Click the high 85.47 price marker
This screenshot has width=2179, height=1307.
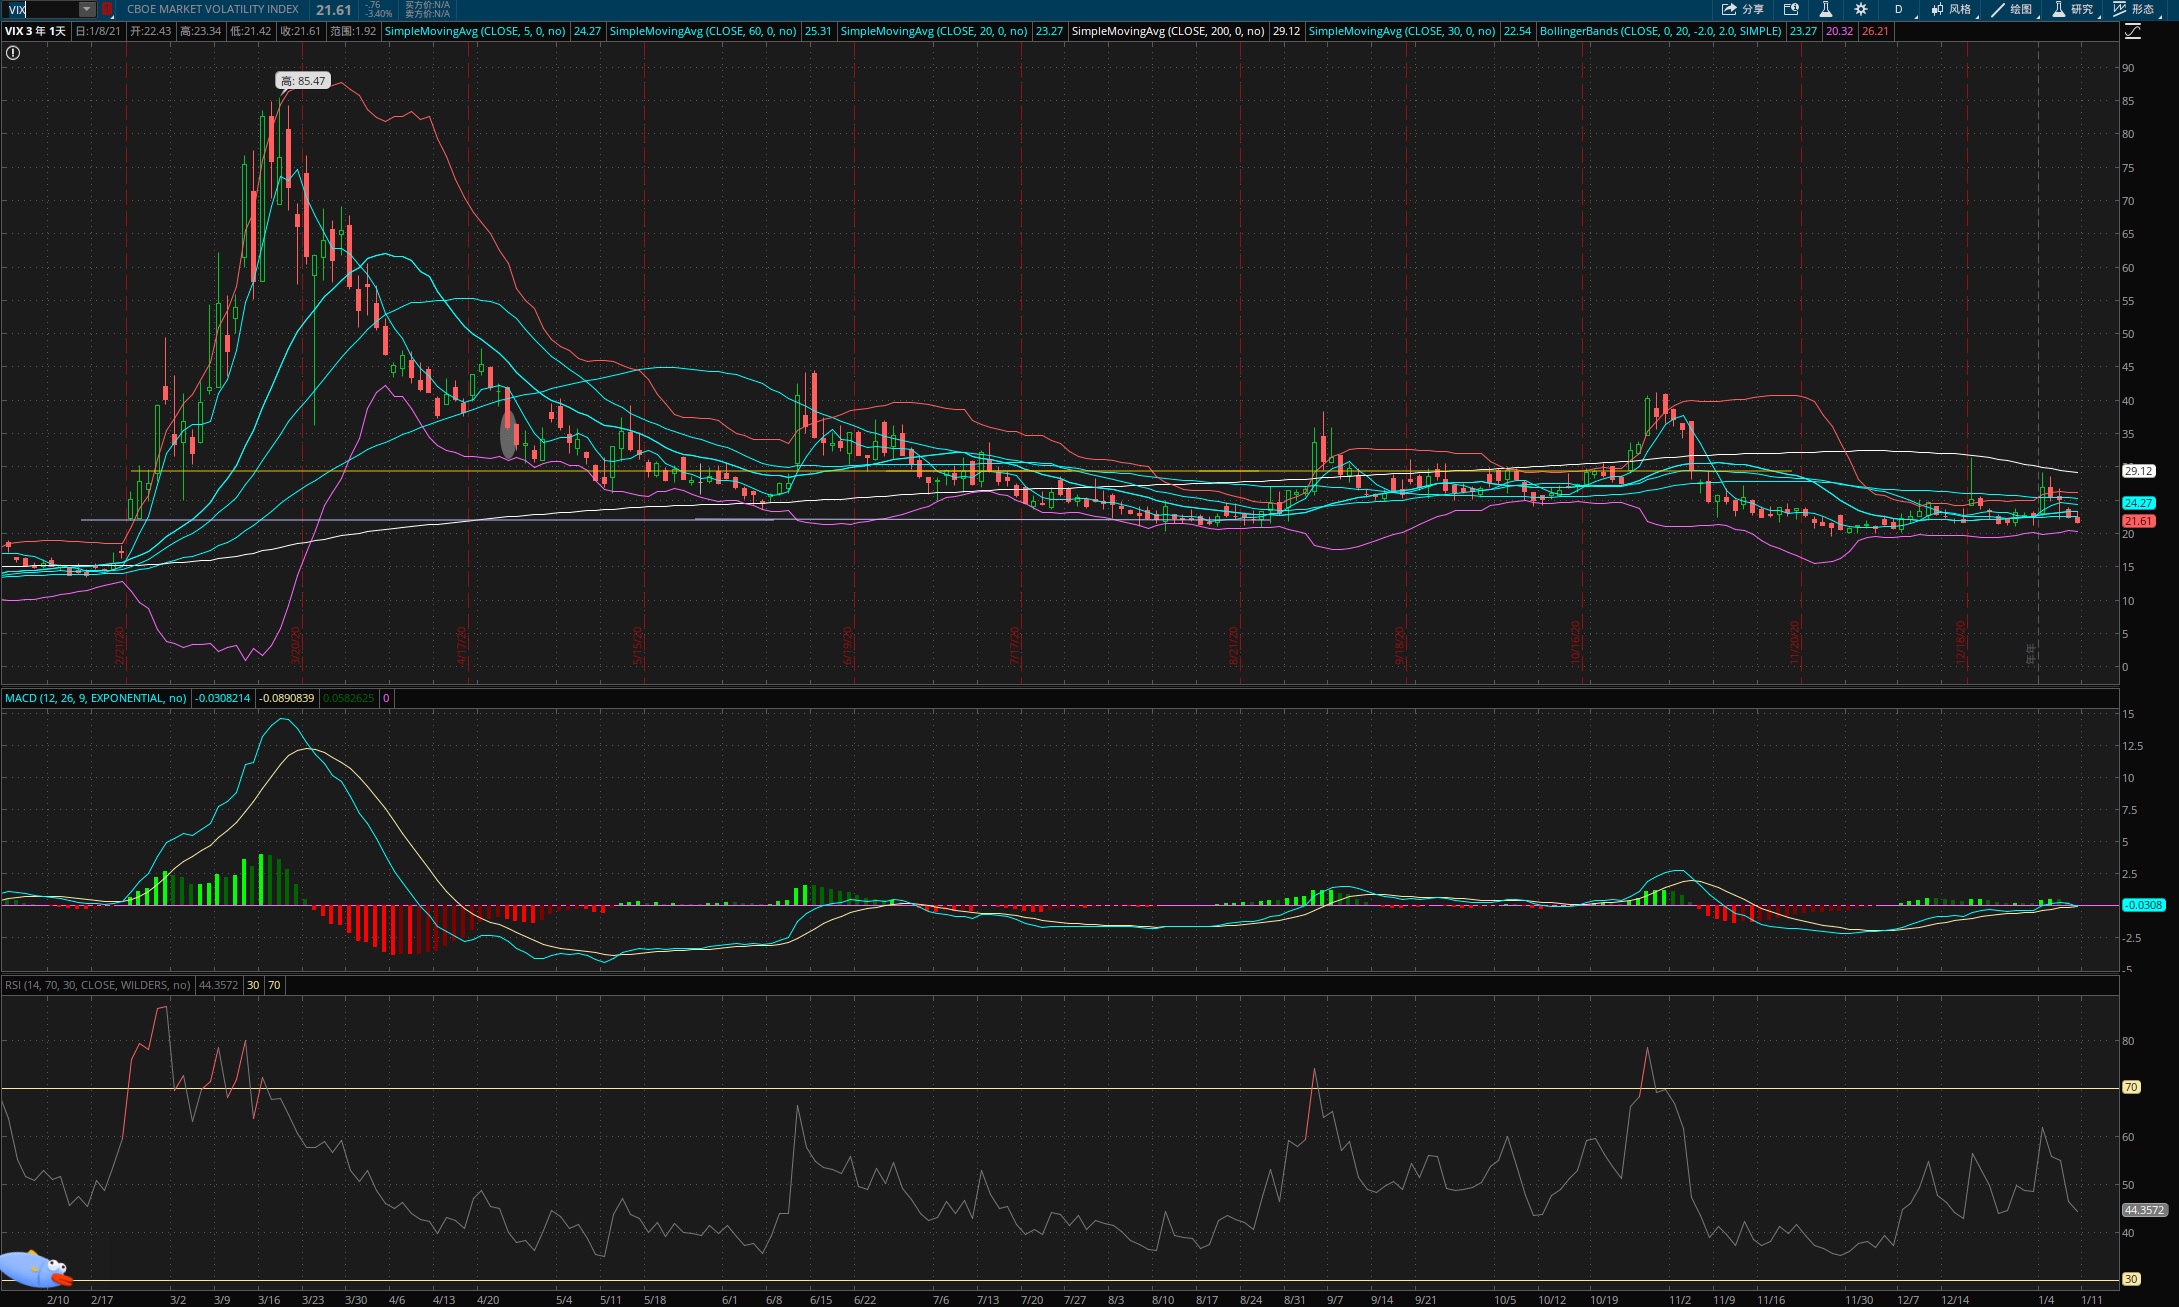pyautogui.click(x=302, y=81)
